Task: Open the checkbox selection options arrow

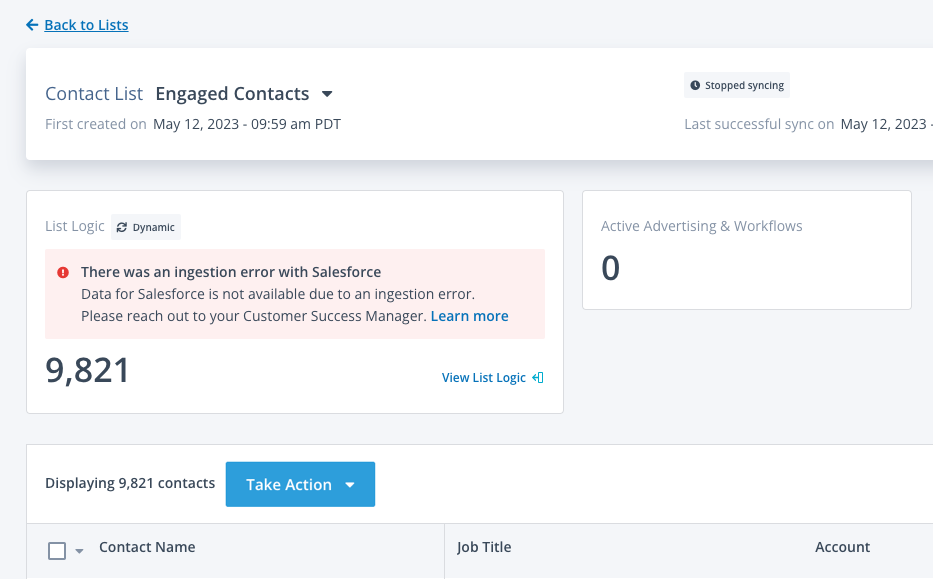Action: tap(79, 551)
